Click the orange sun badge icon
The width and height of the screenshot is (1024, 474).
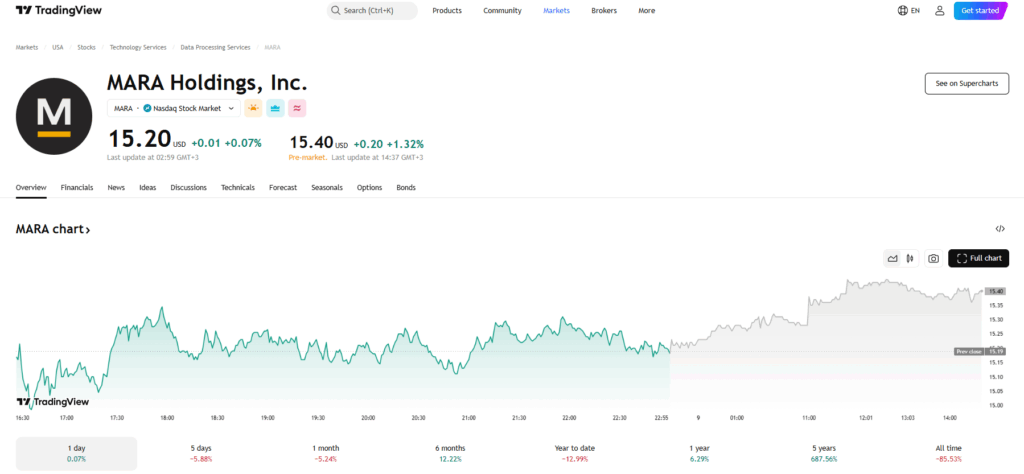(x=253, y=108)
